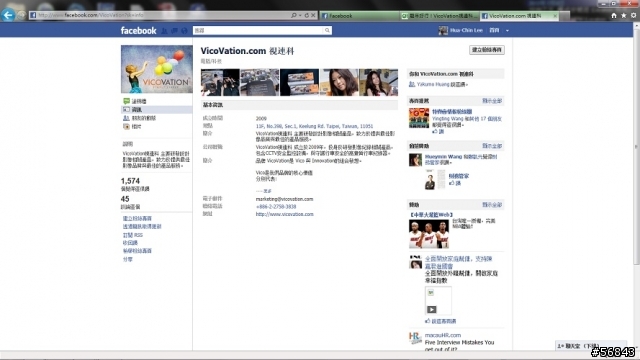The image size is (640, 360).
Task: Open the second photo thumbnail in the strip
Action: [260, 82]
